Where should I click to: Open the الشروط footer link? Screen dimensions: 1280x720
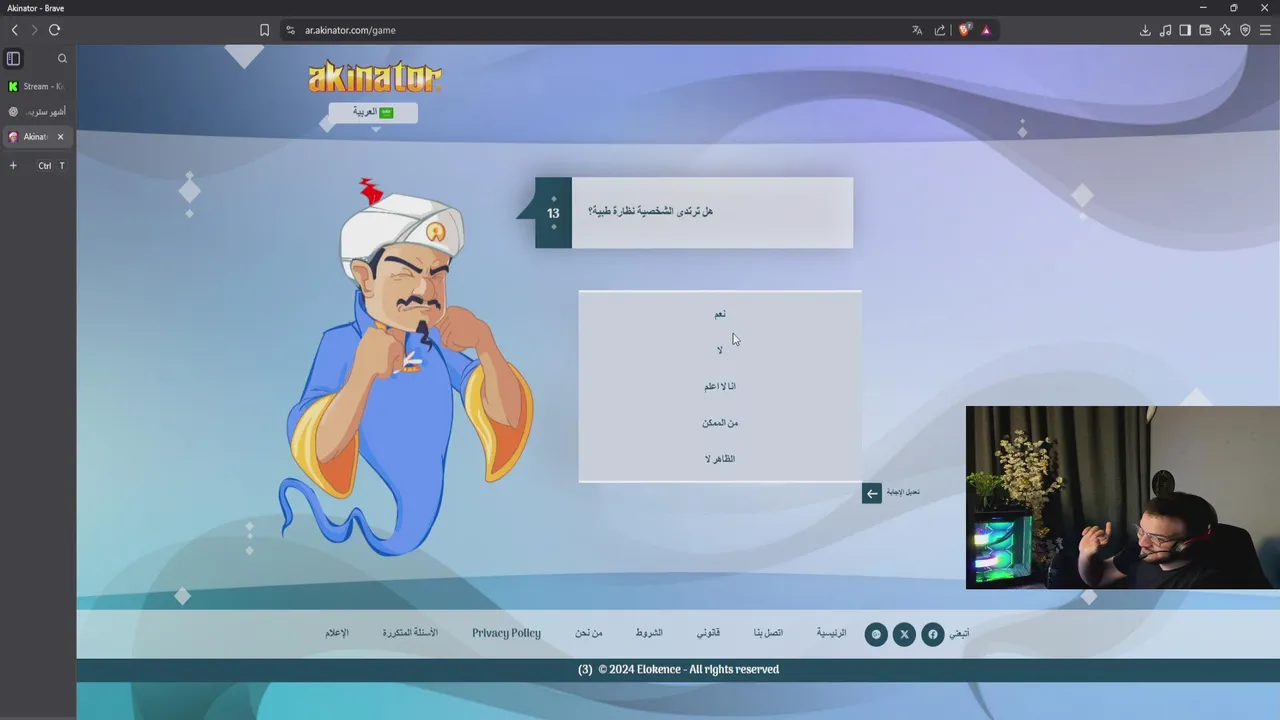click(x=649, y=633)
